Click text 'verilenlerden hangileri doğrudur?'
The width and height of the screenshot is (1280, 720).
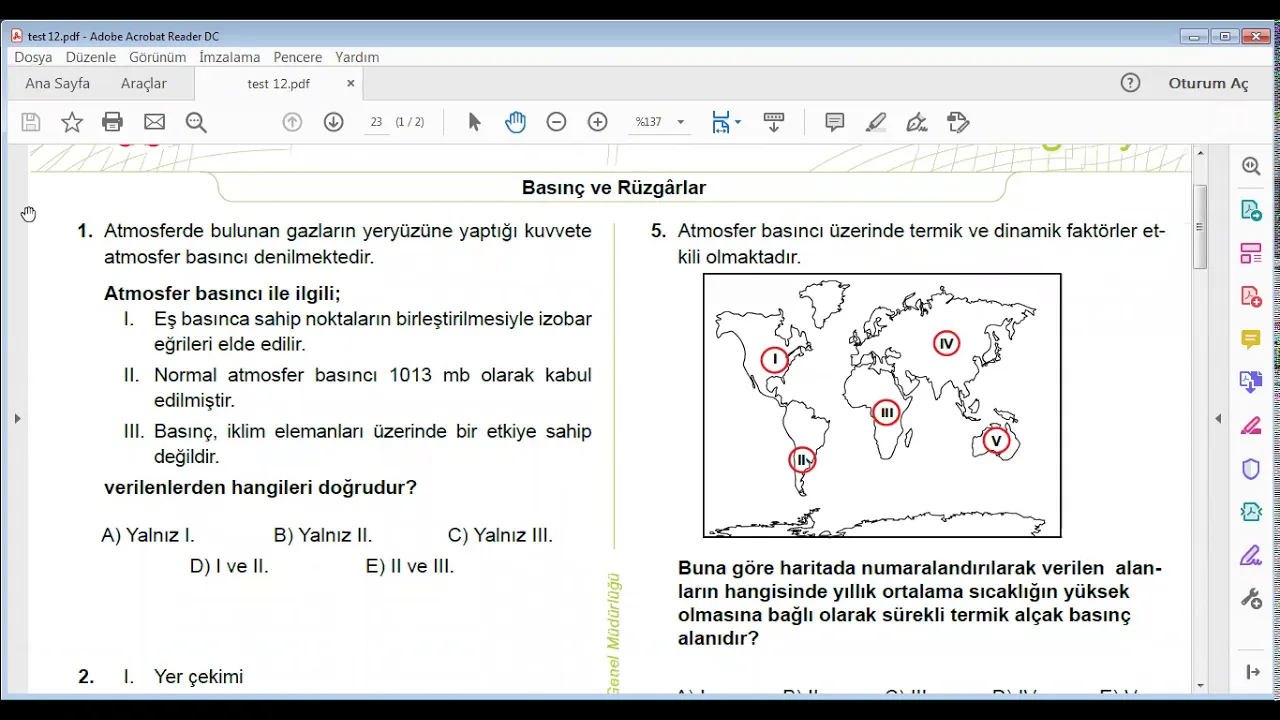260,488
